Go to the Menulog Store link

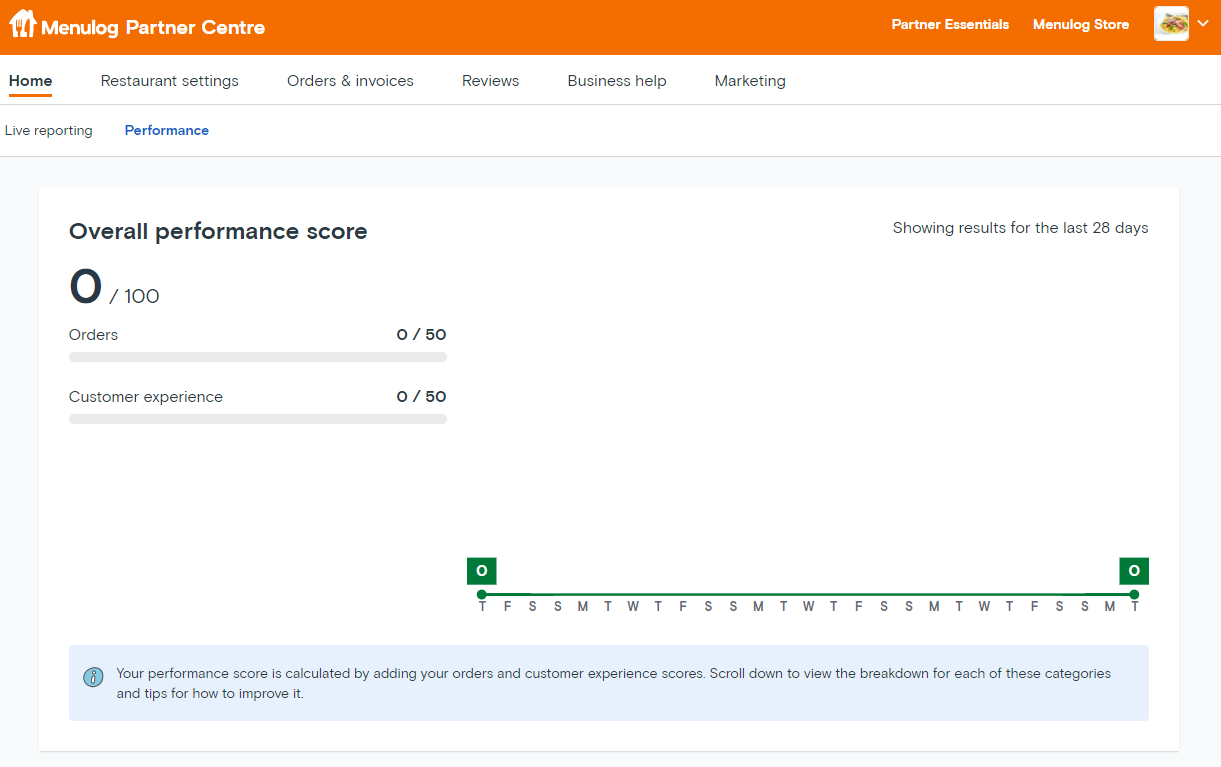click(x=1080, y=25)
